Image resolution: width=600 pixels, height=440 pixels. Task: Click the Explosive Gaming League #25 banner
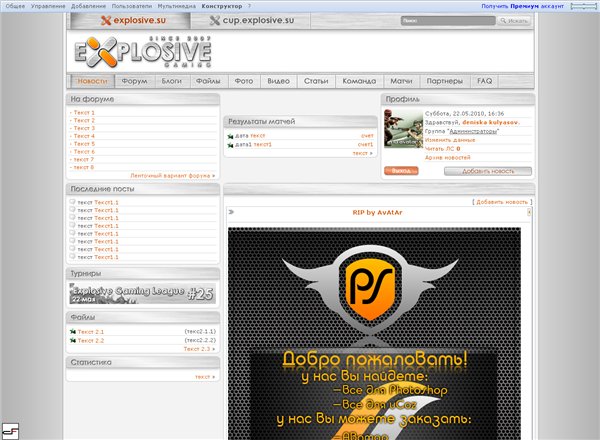[x=142, y=293]
